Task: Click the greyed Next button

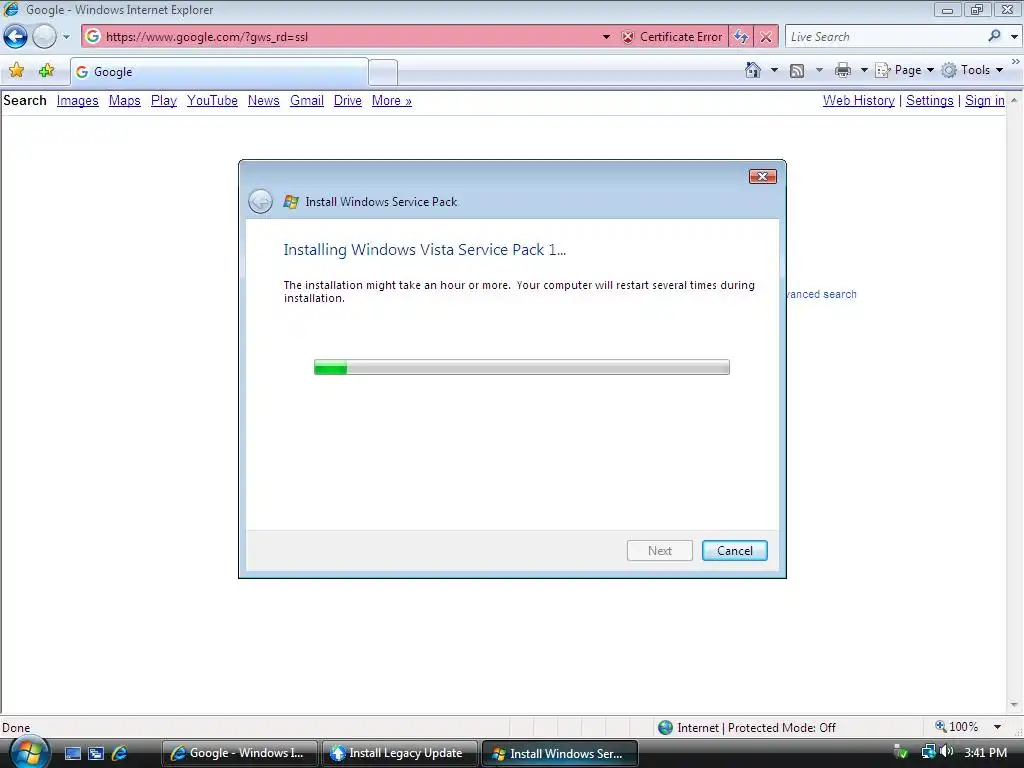Action: click(x=660, y=551)
